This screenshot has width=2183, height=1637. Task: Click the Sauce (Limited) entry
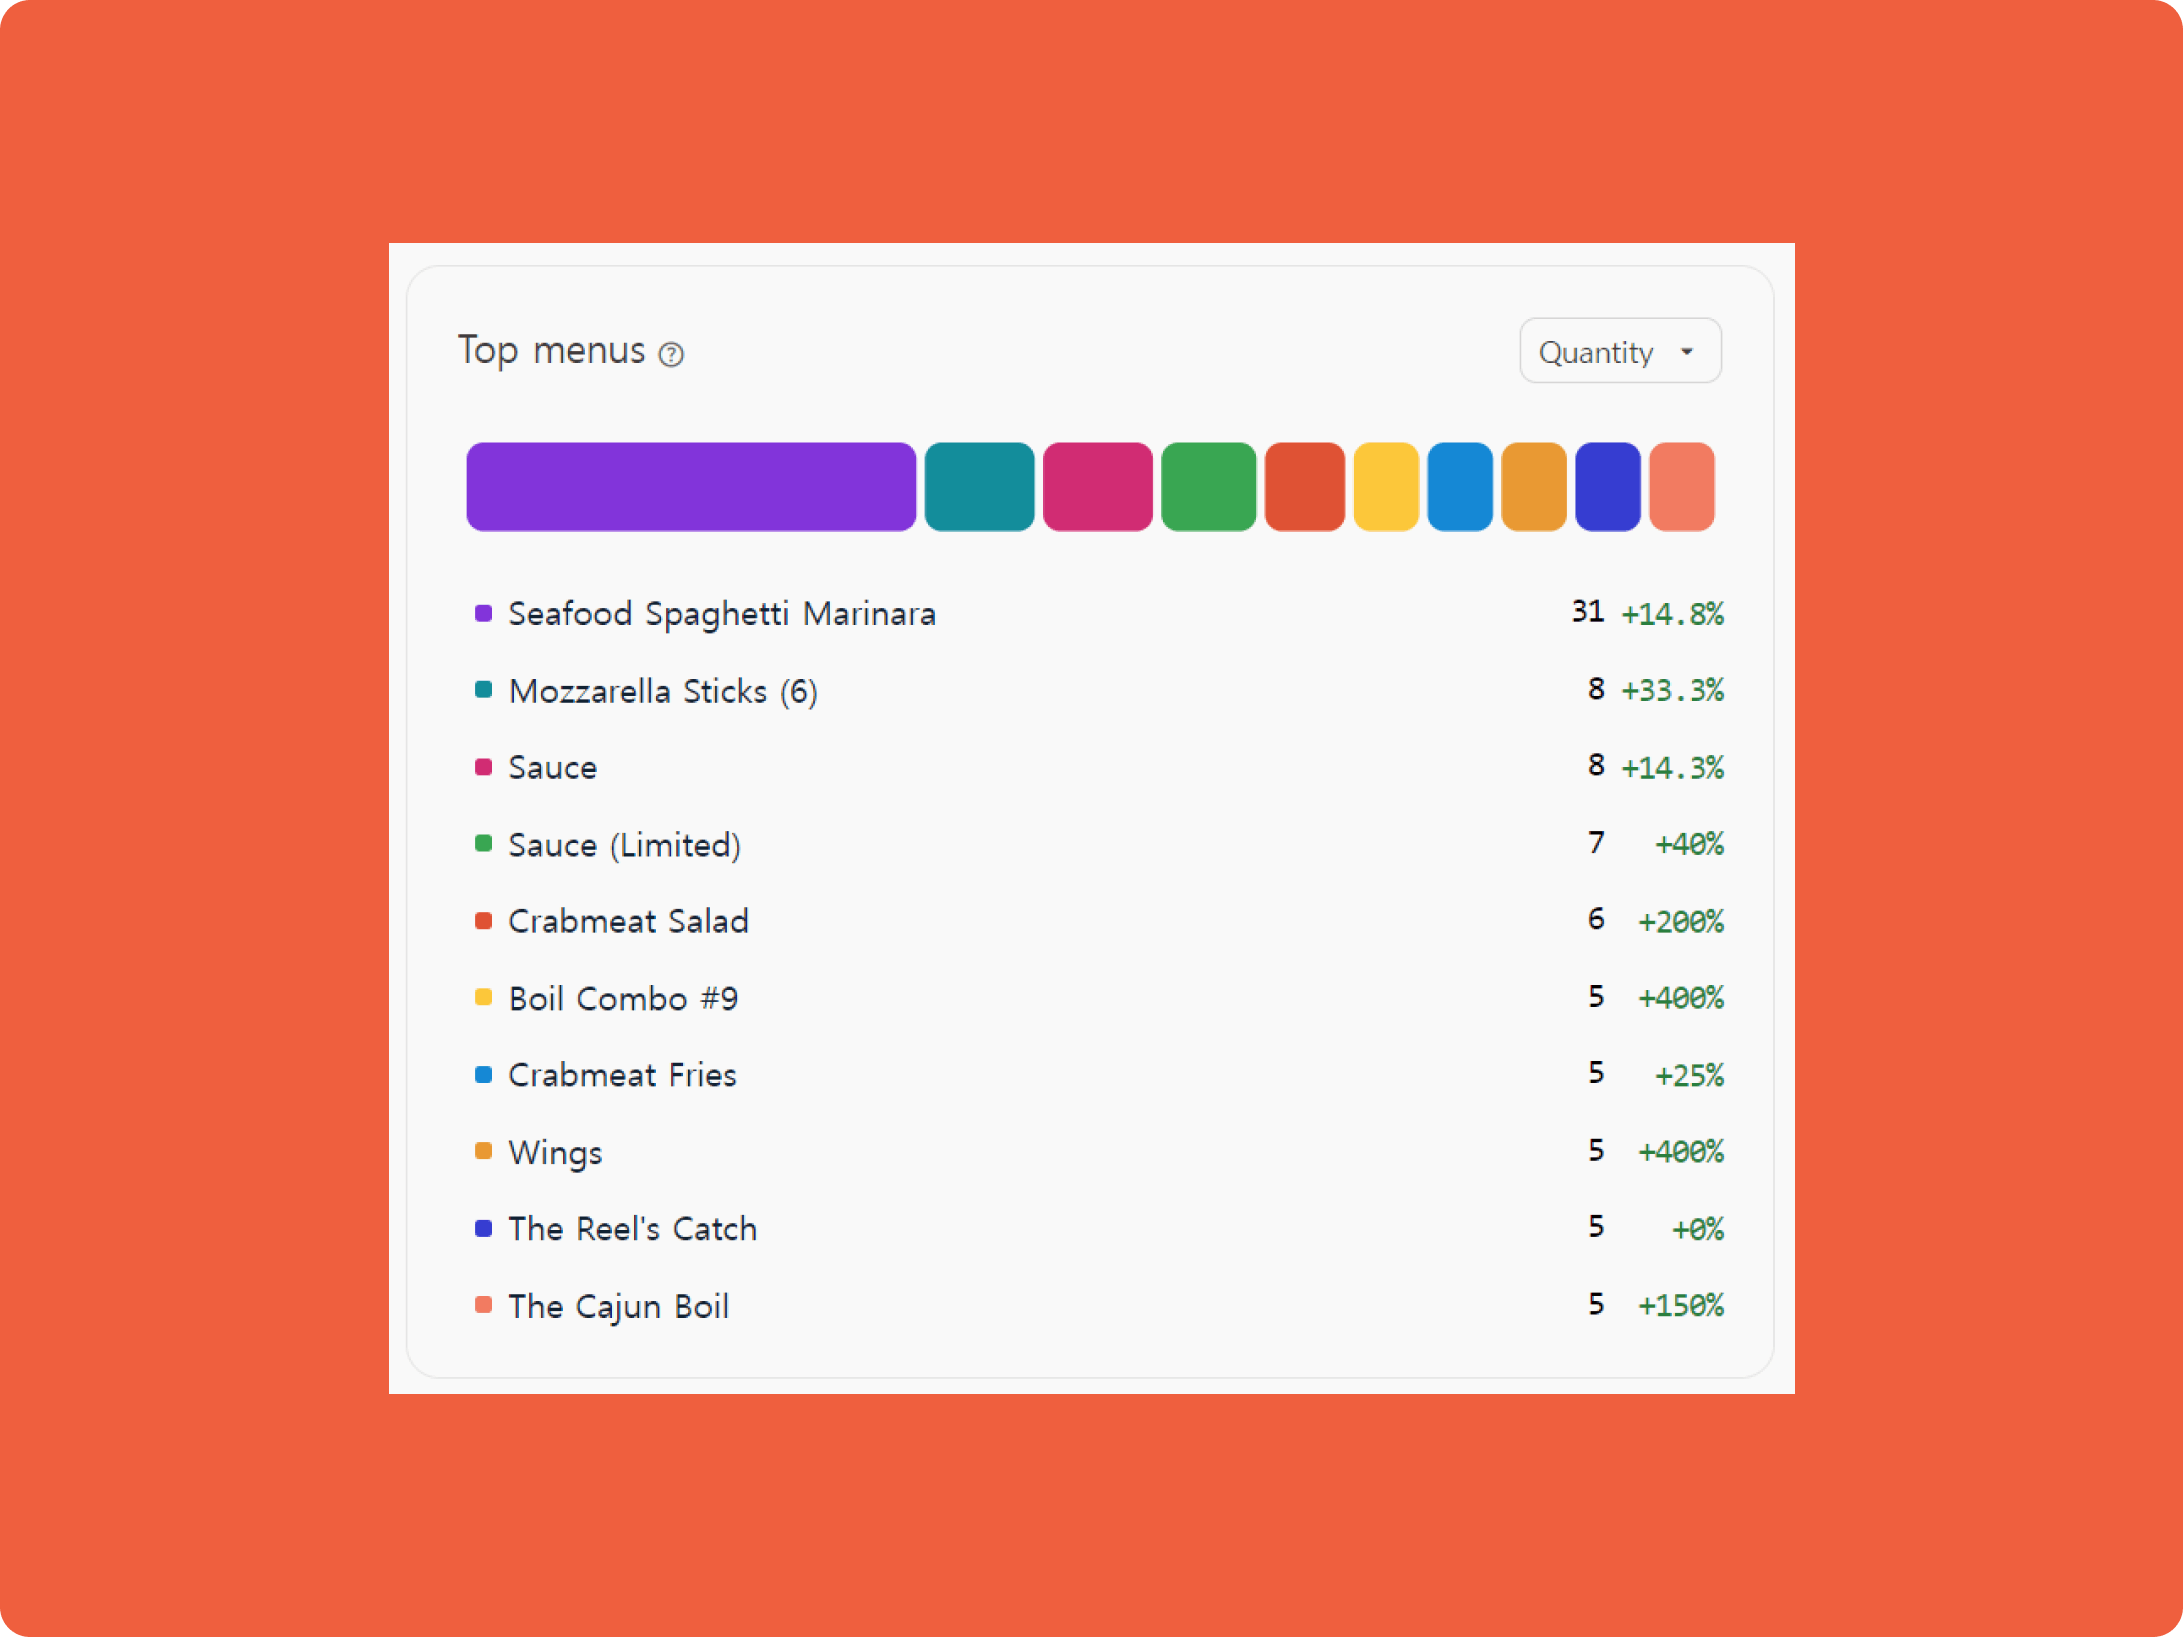pyautogui.click(x=624, y=845)
